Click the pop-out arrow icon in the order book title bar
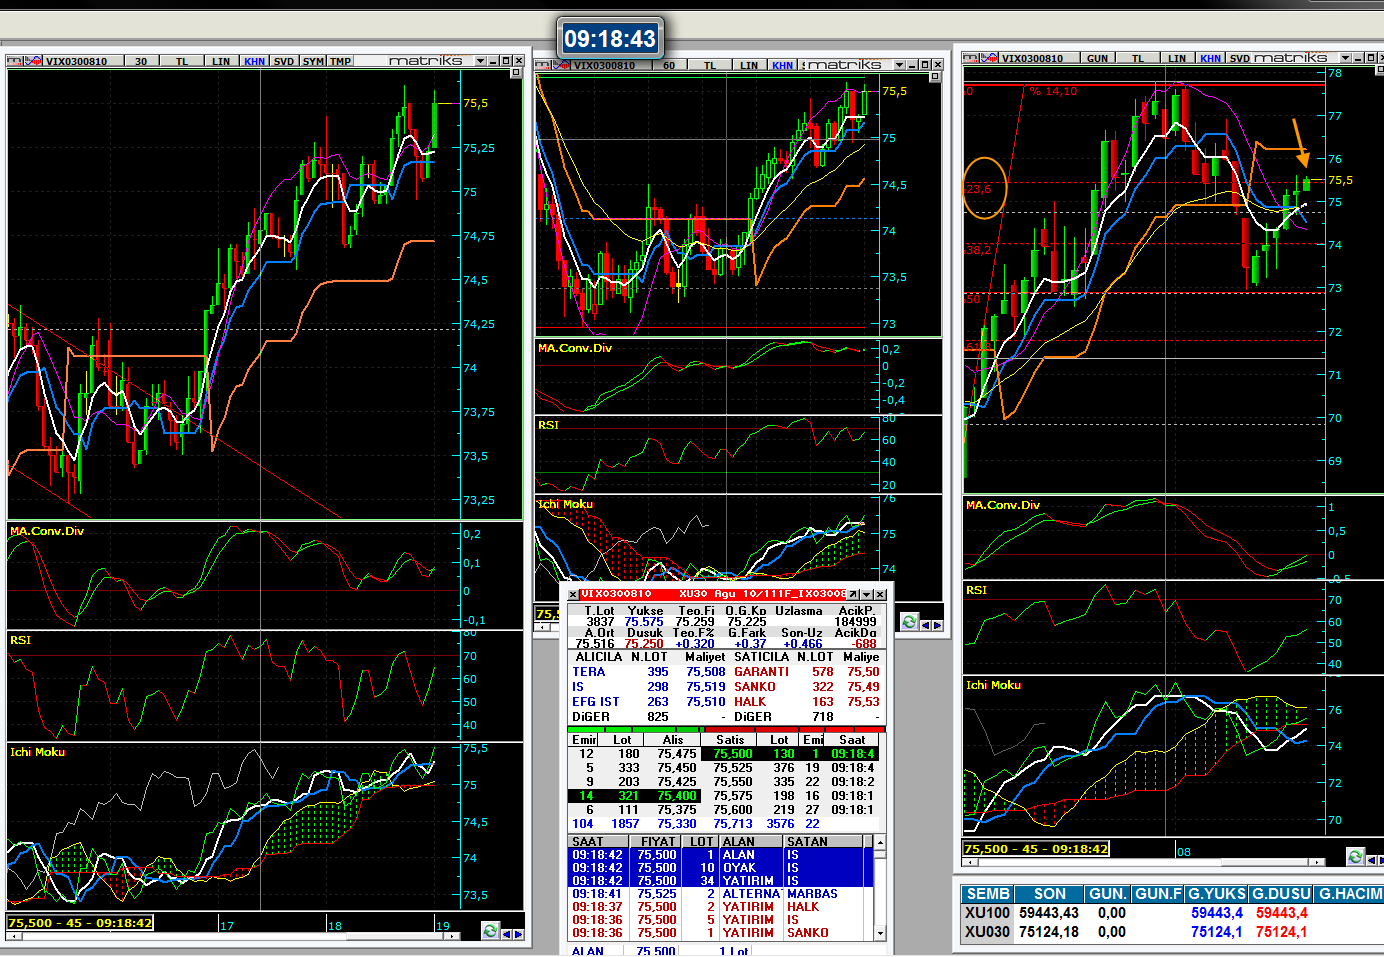The width and height of the screenshot is (1384, 957). click(x=852, y=594)
